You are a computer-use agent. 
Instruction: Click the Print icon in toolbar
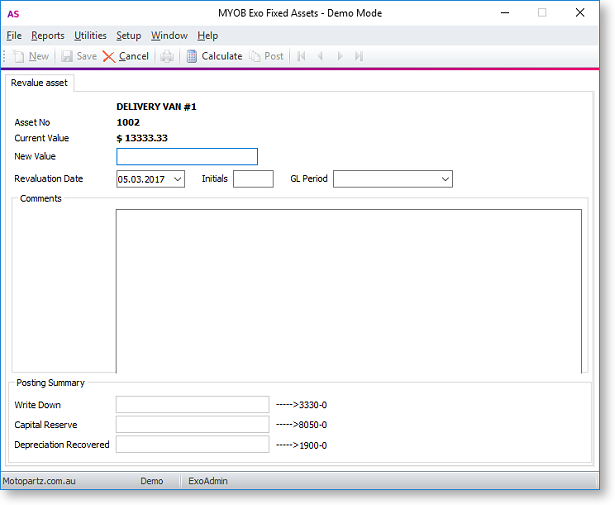168,57
